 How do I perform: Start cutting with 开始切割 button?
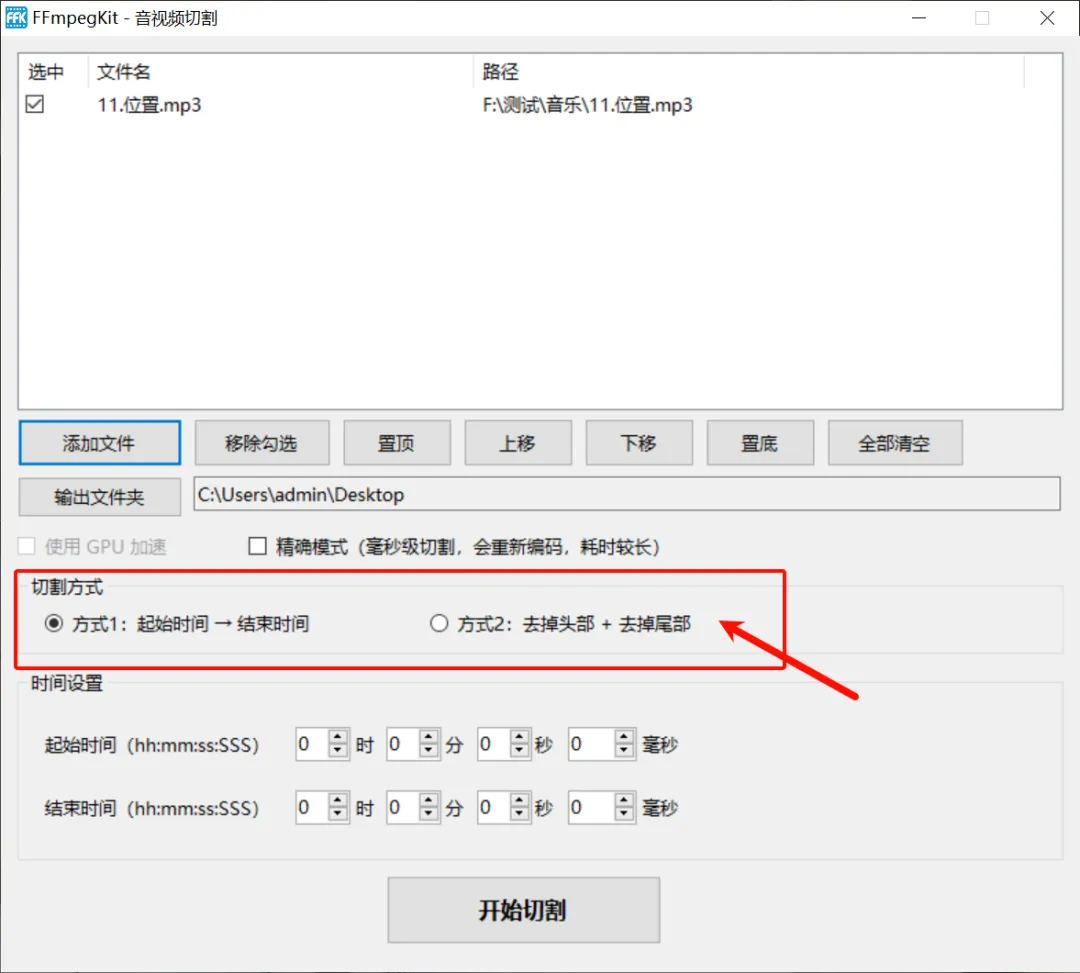click(523, 910)
